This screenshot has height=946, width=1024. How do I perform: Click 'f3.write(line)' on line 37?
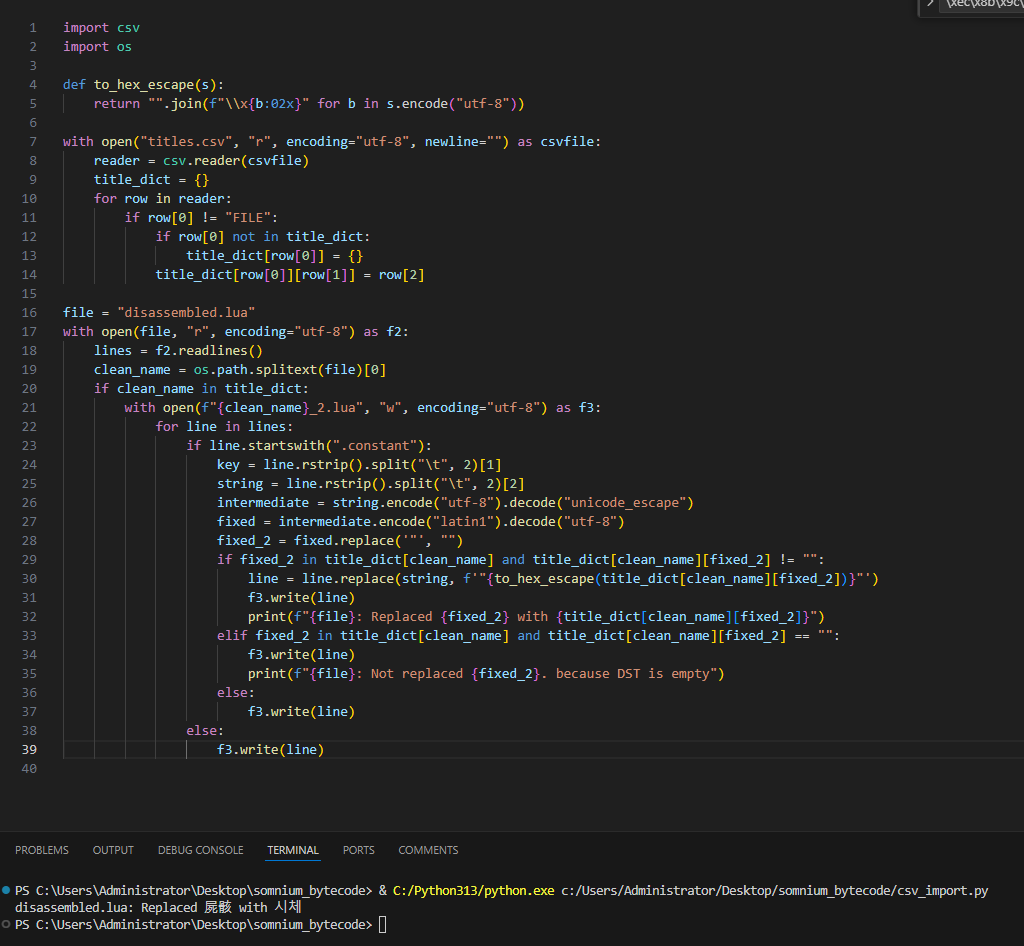[301, 712]
